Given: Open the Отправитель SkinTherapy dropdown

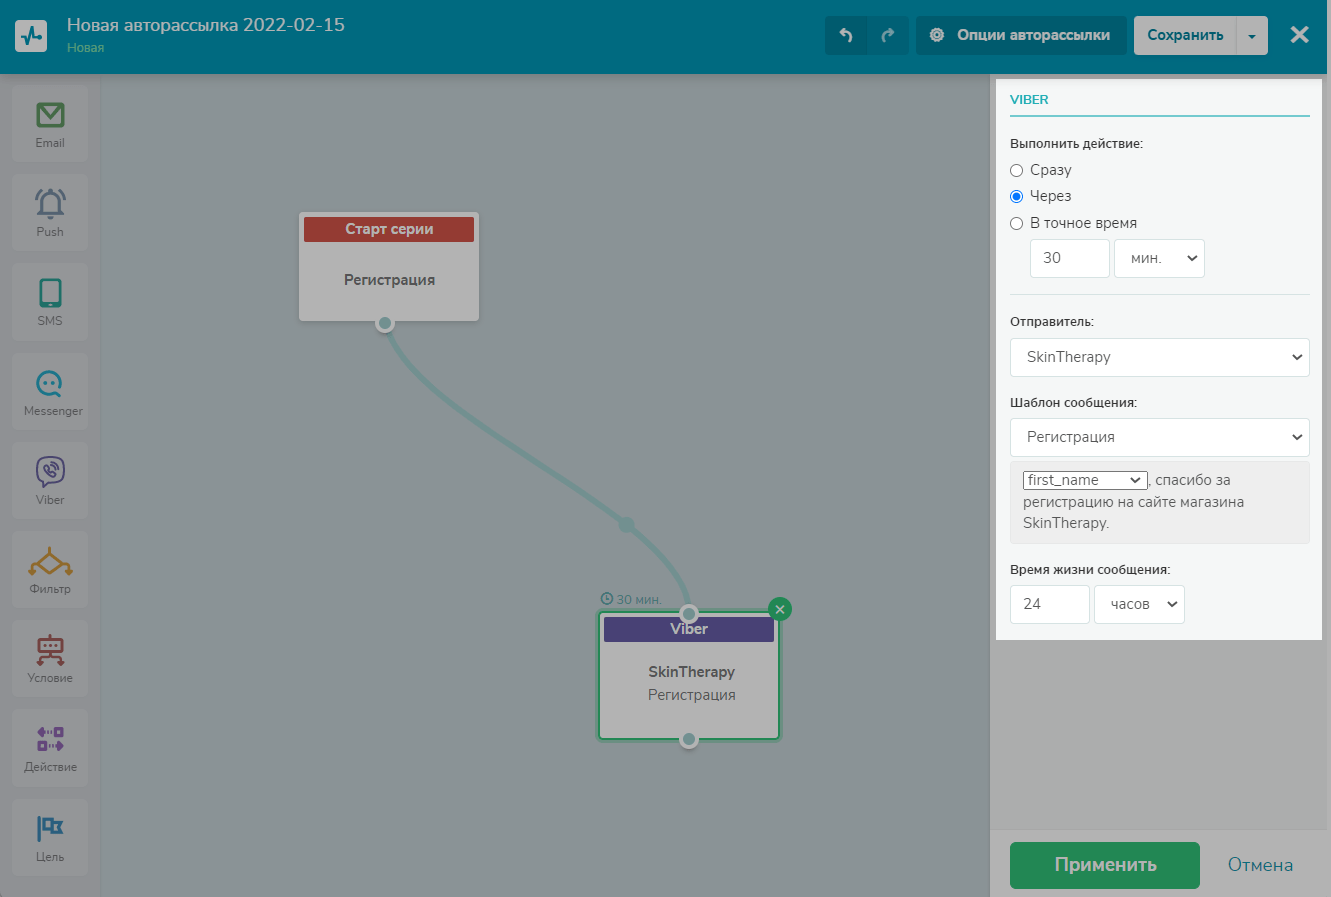Looking at the screenshot, I should pos(1160,357).
